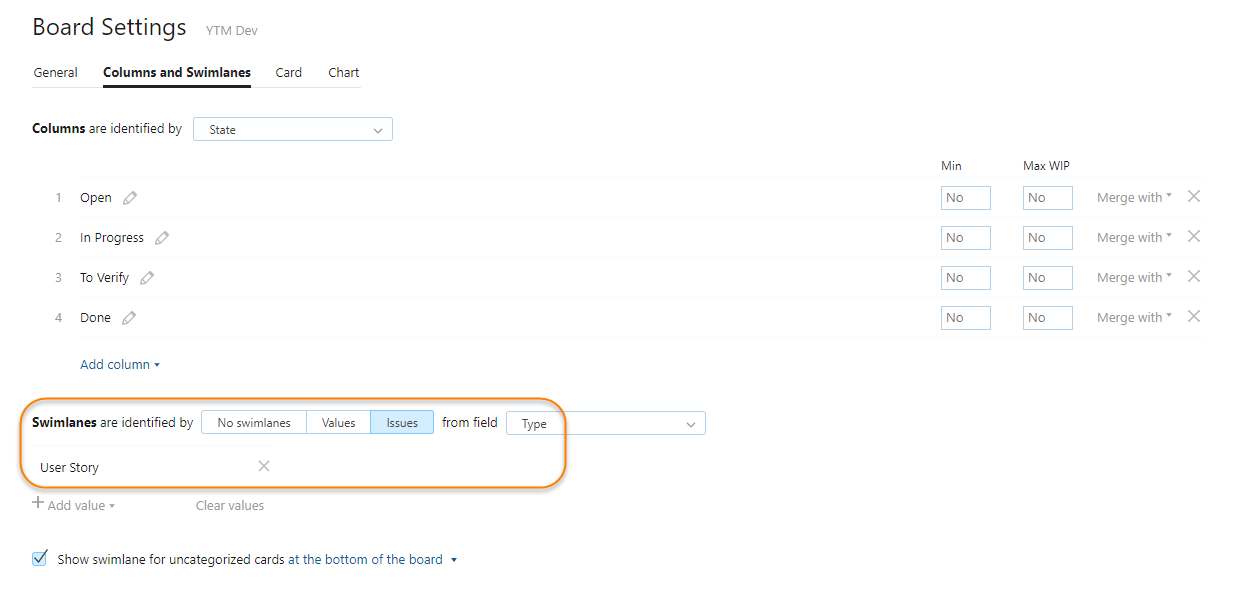Delete the In Progress column
This screenshot has width=1234, height=589.
1193,237
